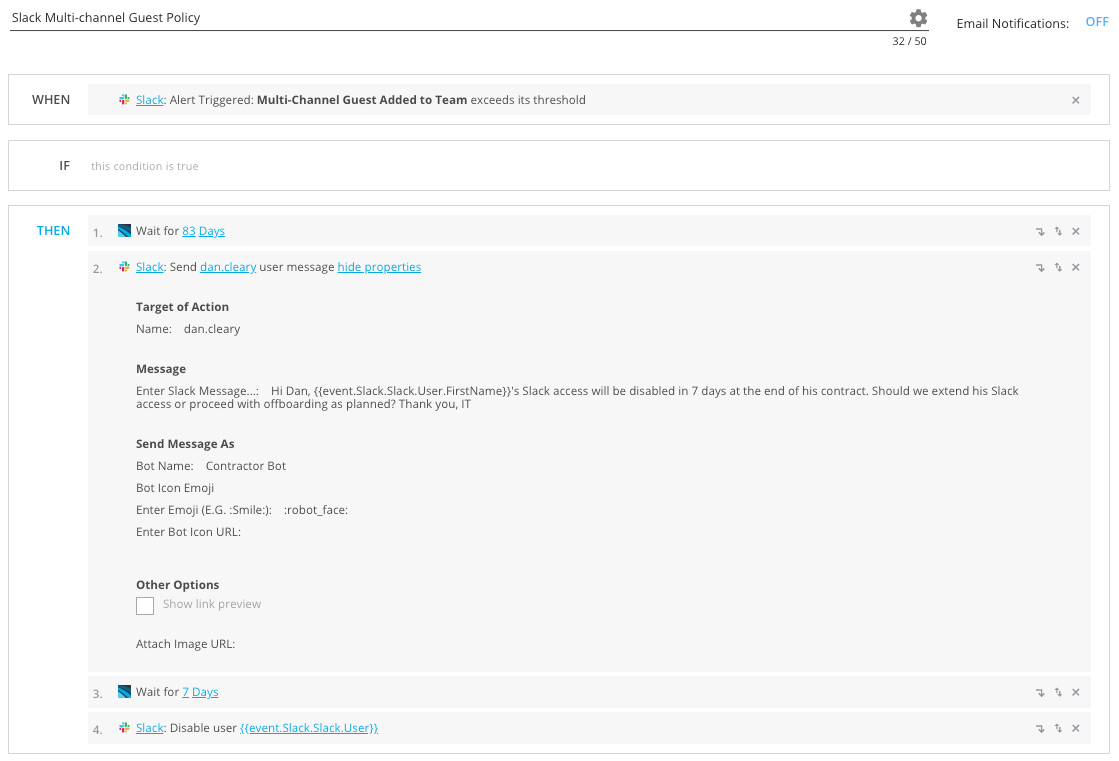Viewport: 1119px width, 761px height.
Task: Click the up-down reorder arrows on step 4
Action: (1058, 729)
